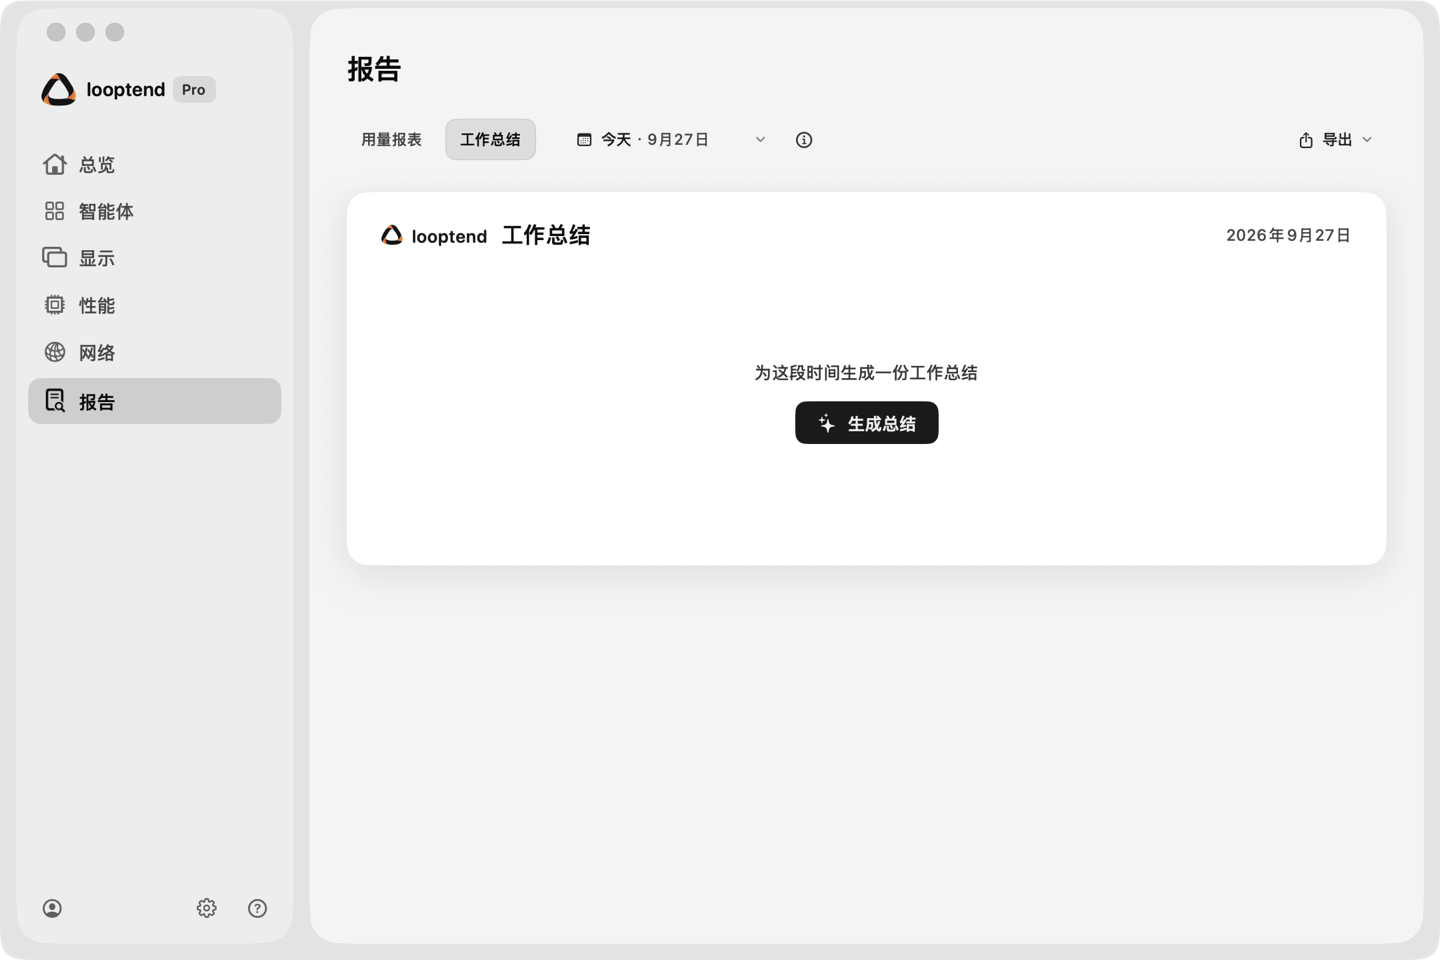Click the info circle icon
Screen dimensions: 1440x960
pos(804,140)
